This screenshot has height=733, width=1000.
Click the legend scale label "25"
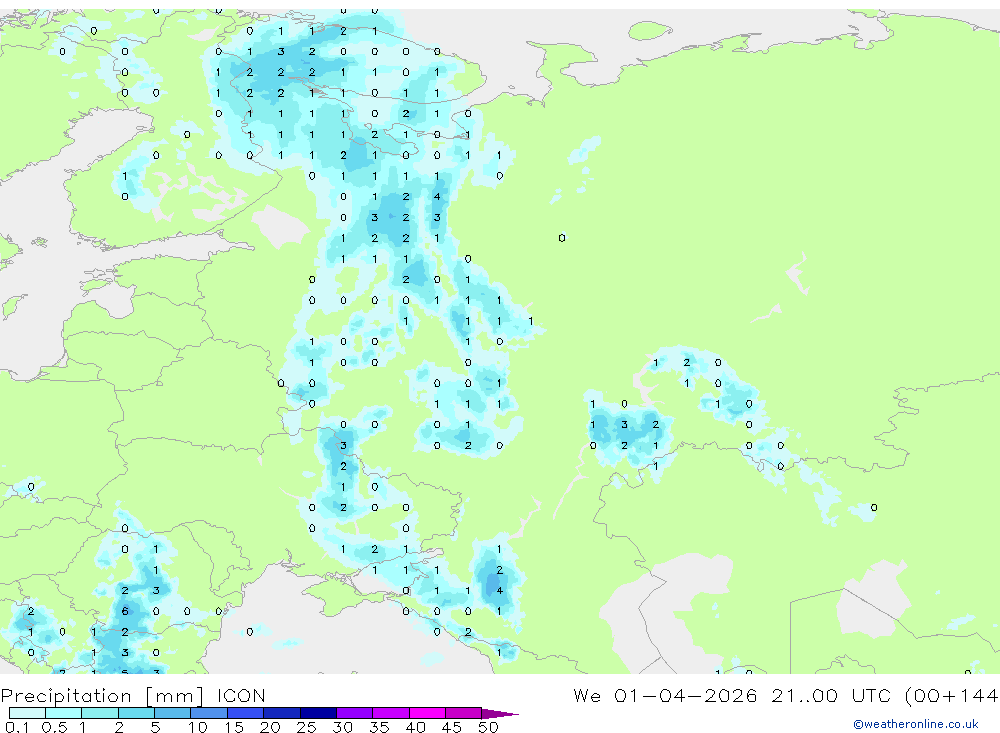click(306, 727)
